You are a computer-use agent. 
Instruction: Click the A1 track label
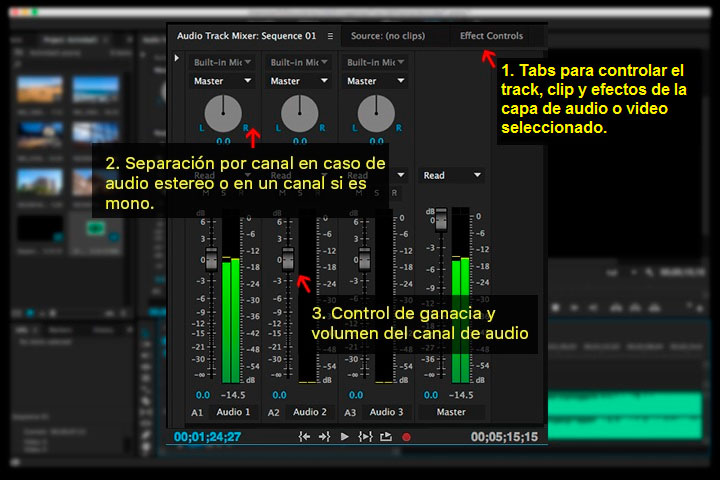click(197, 412)
